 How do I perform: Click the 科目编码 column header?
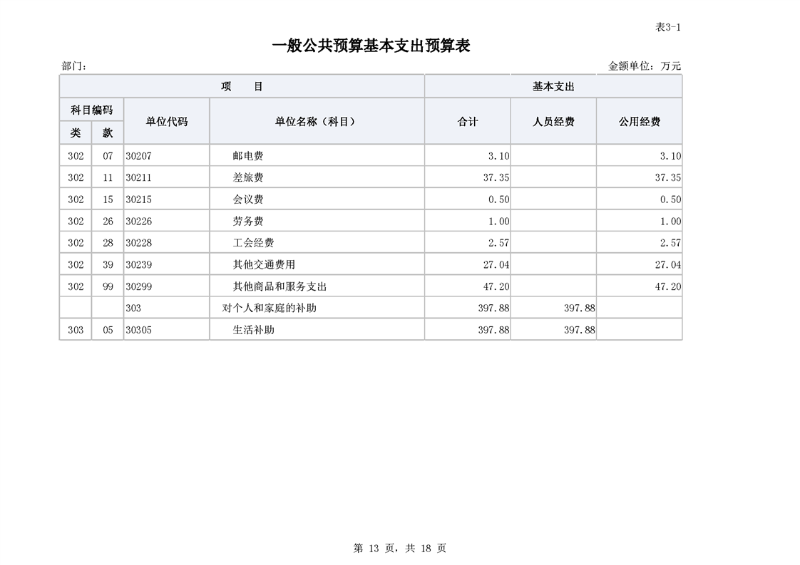point(91,110)
